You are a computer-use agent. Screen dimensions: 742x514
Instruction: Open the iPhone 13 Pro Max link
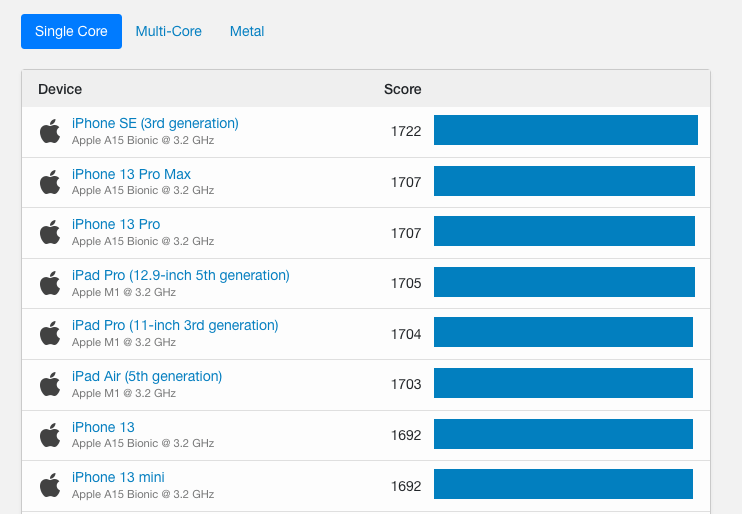click(x=131, y=174)
